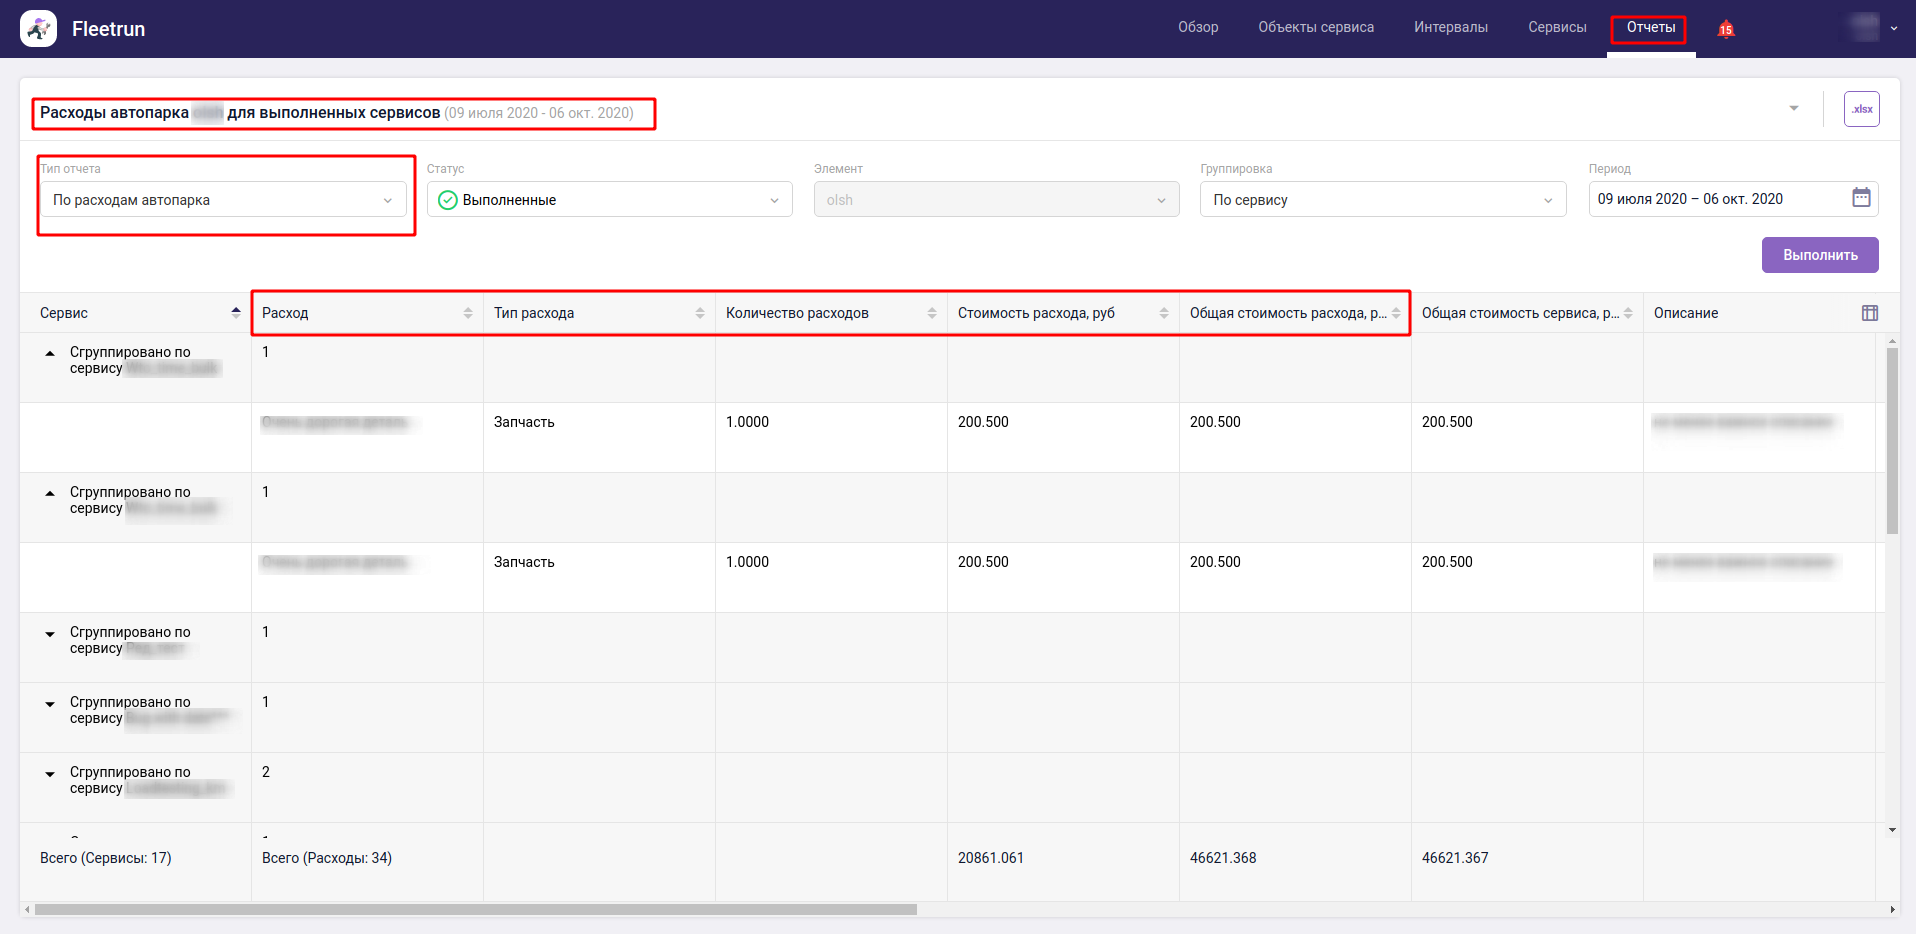
Task: Open the Группировка По сервису dropdown
Action: pos(1382,200)
